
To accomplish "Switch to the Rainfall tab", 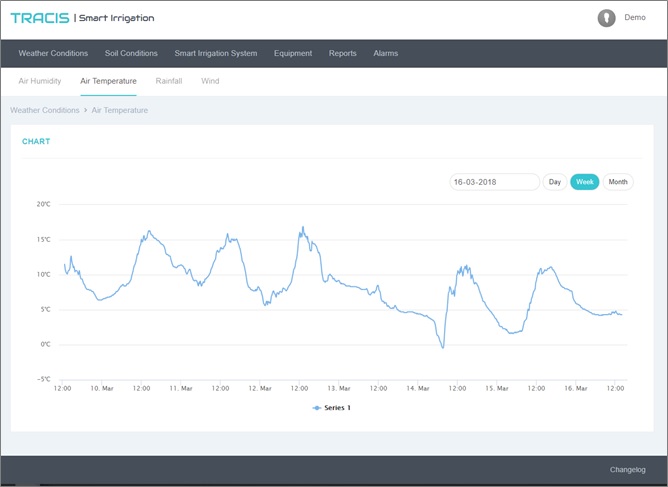I will point(169,81).
